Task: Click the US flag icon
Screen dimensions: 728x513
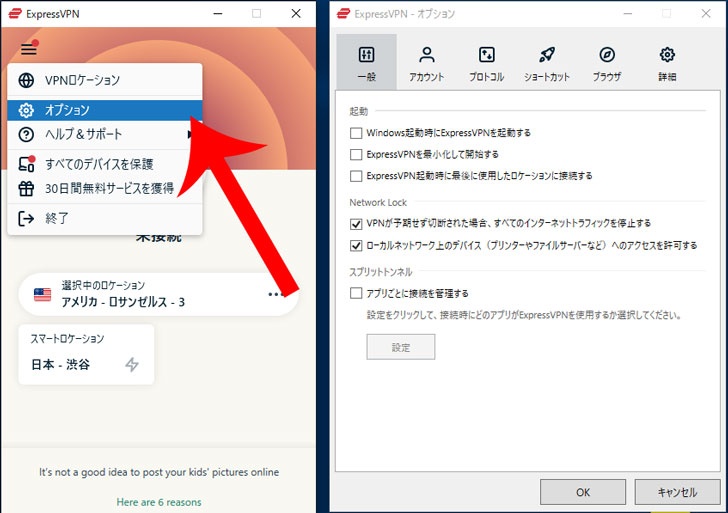Action: click(43, 294)
